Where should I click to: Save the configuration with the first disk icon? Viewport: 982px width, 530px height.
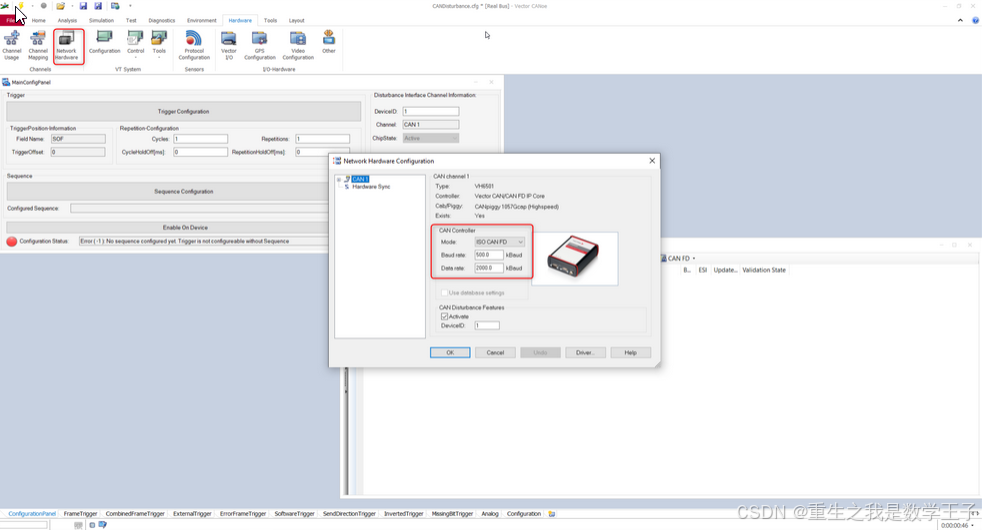pos(83,6)
